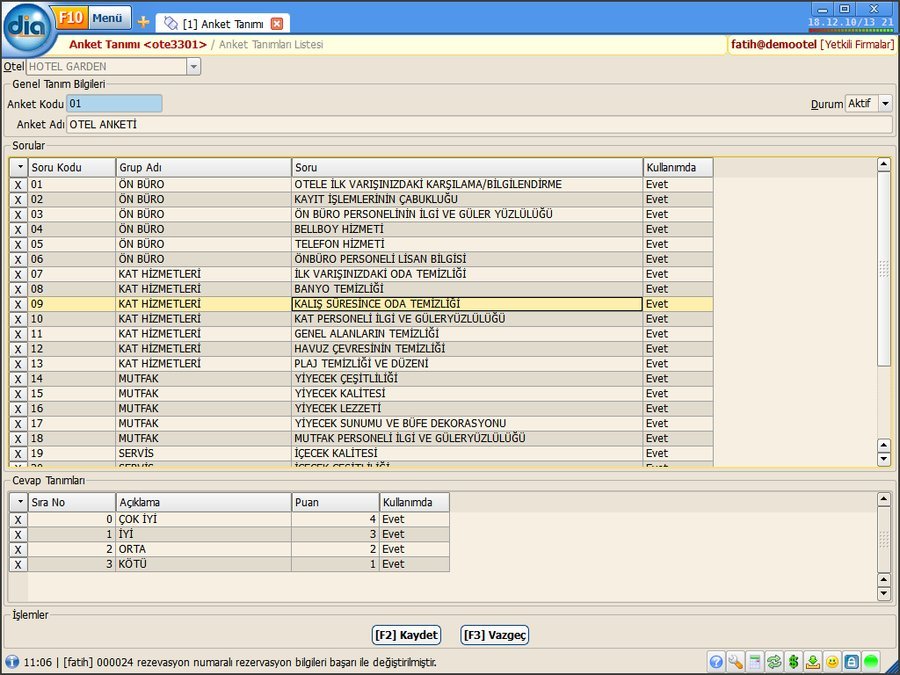Click the yellow smiley face icon
The width and height of the screenshot is (900, 675).
coord(832,662)
